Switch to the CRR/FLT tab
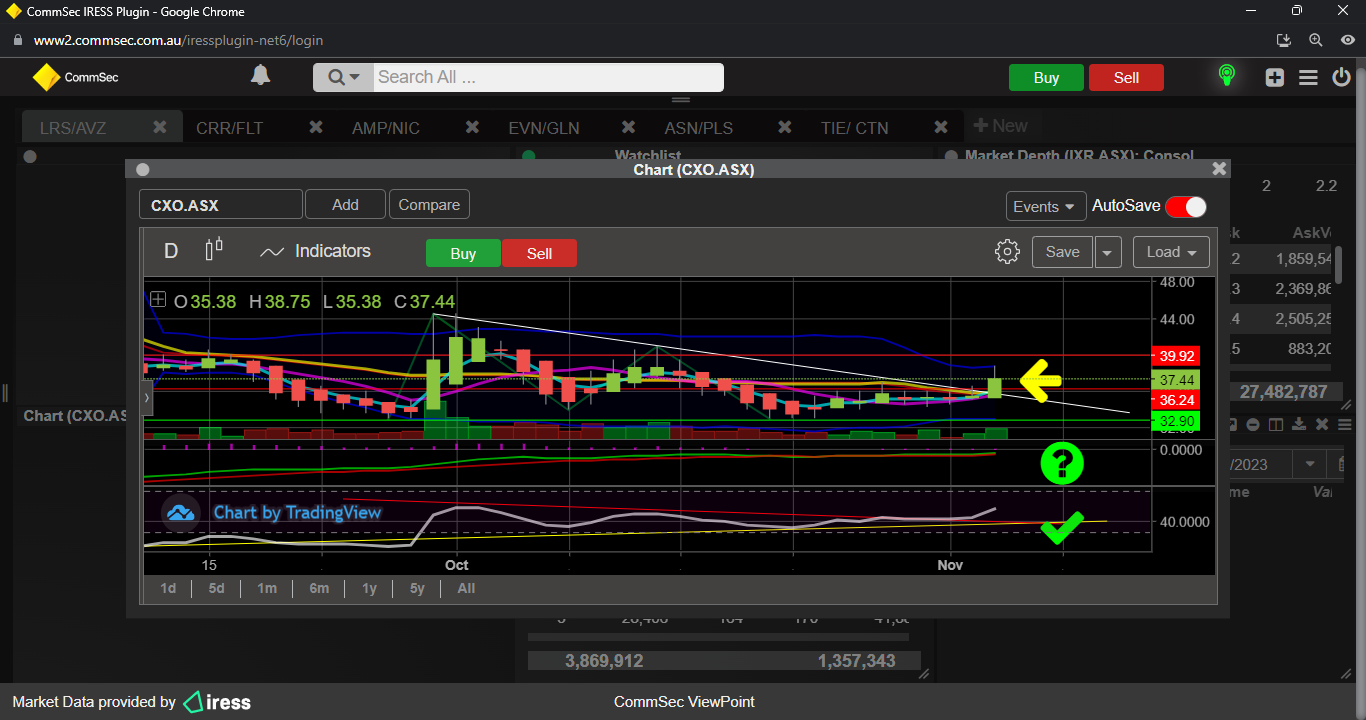 click(x=229, y=128)
